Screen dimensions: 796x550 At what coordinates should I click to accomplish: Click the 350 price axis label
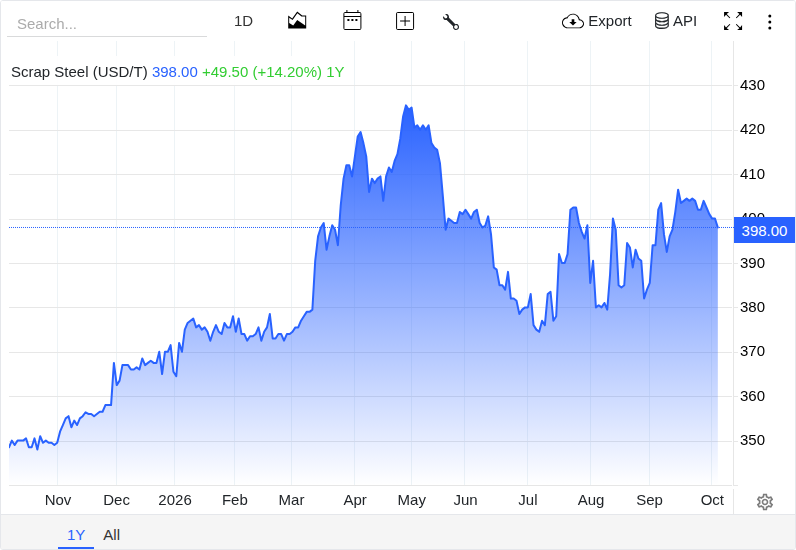pos(752,440)
